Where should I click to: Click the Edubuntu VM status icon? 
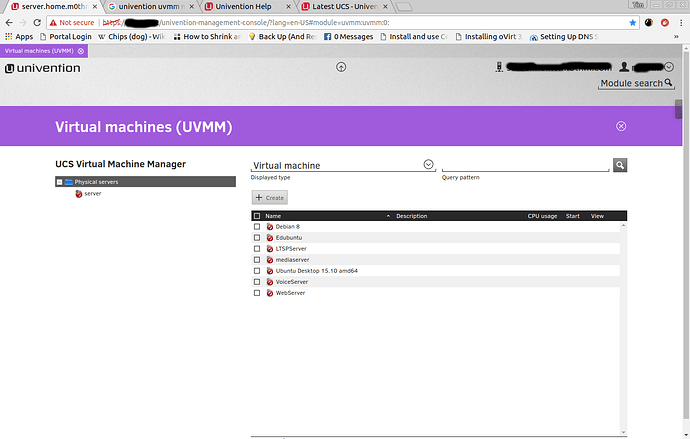coord(270,238)
